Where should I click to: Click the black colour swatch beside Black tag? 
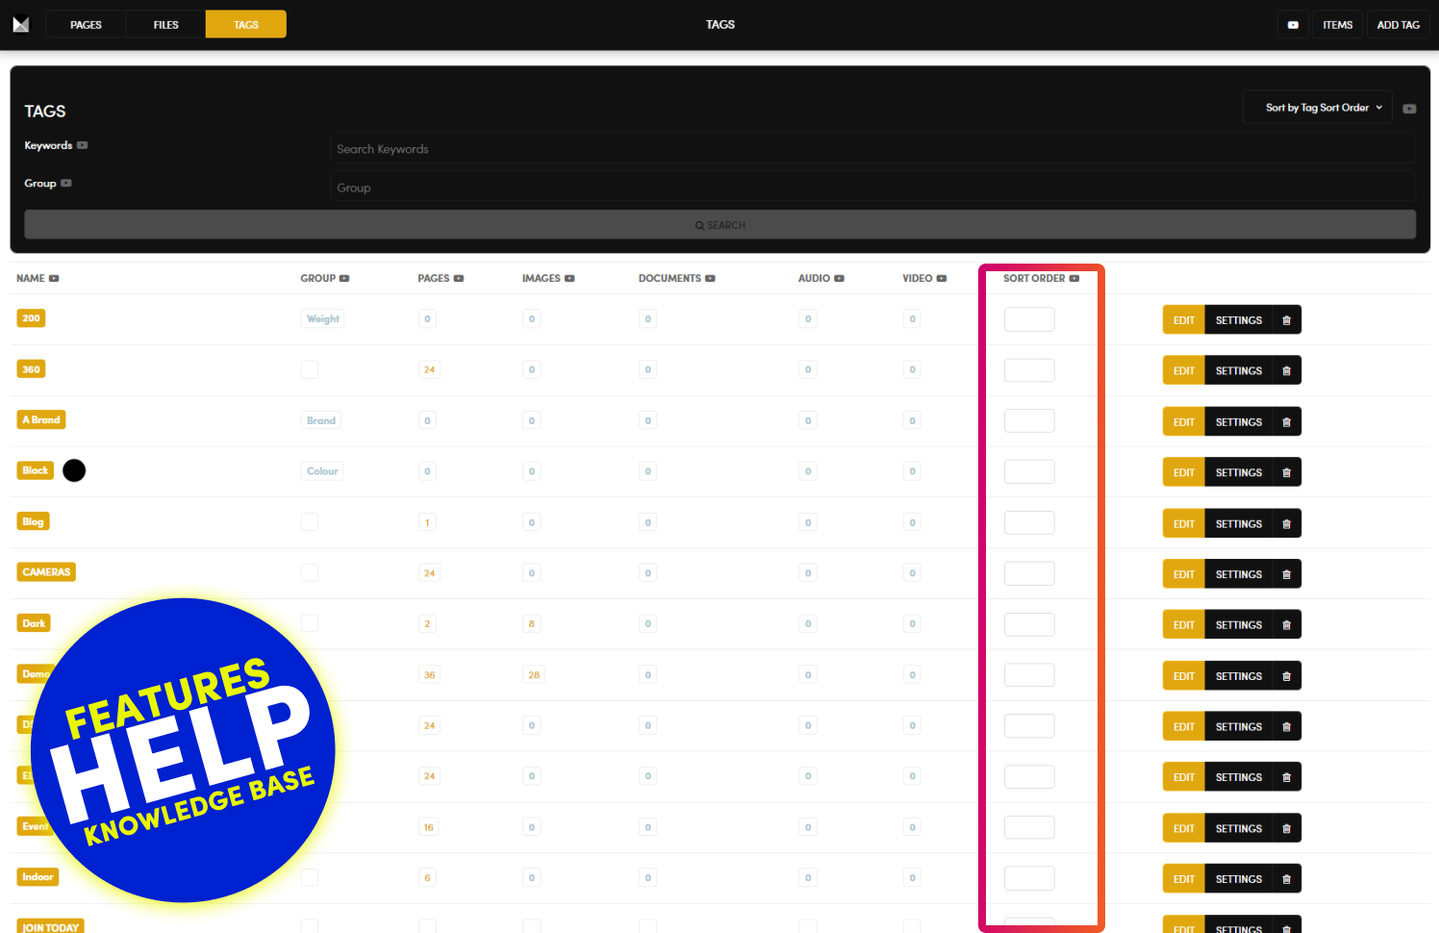pyautogui.click(x=74, y=471)
